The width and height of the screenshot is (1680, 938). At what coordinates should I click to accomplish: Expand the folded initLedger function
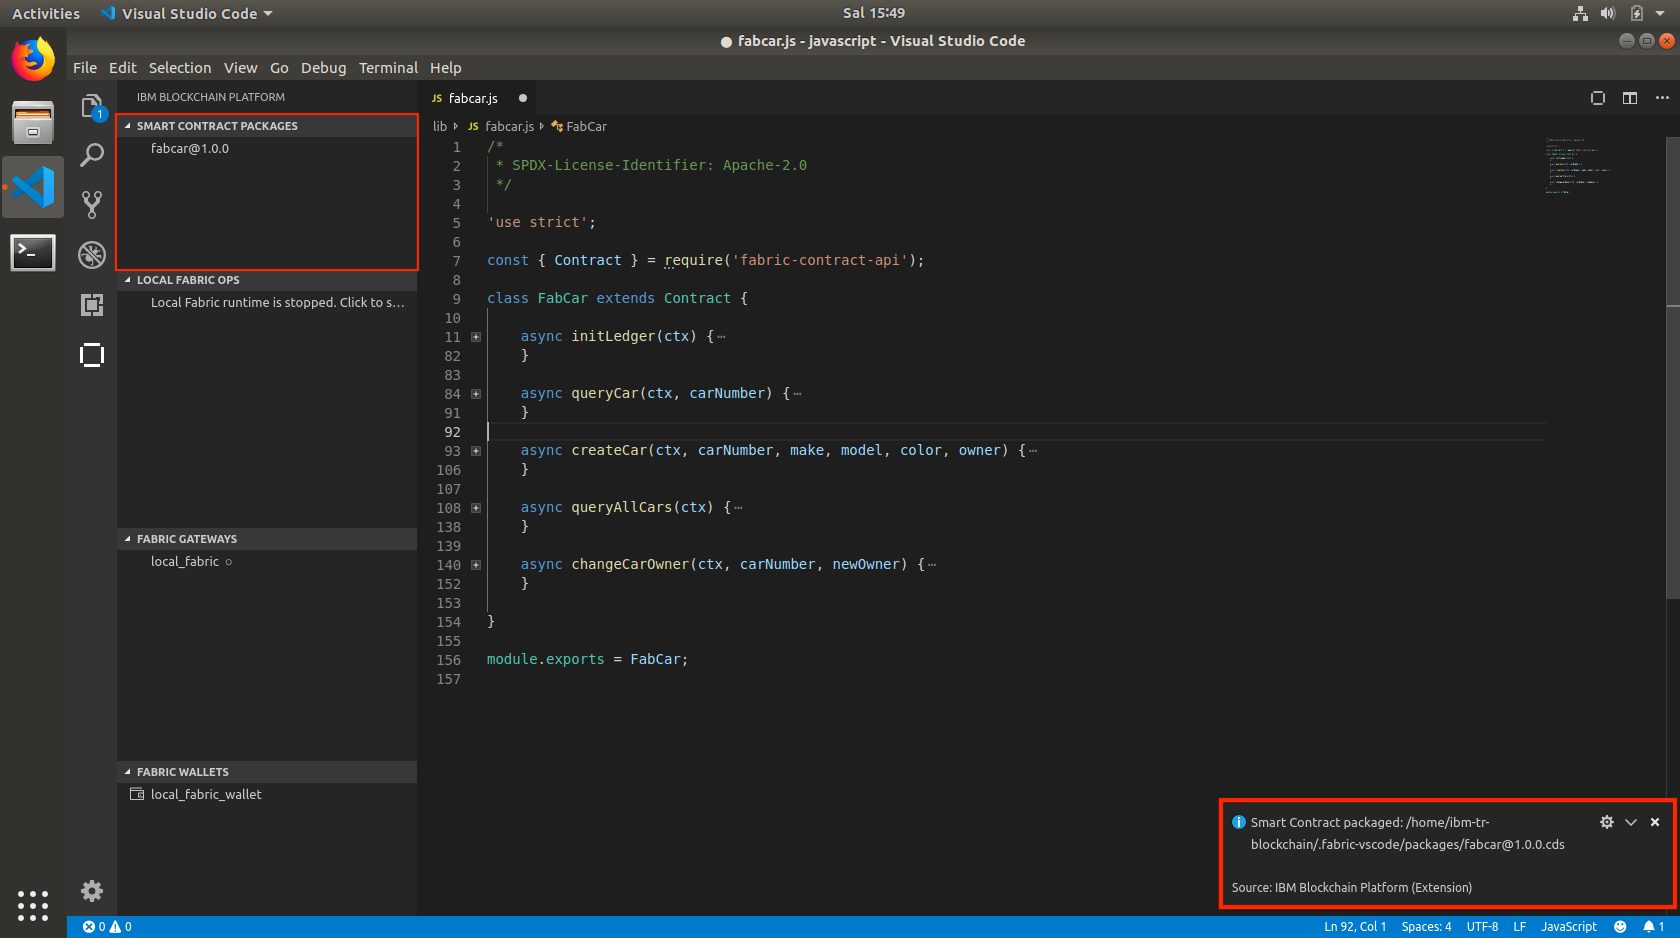pyautogui.click(x=476, y=337)
